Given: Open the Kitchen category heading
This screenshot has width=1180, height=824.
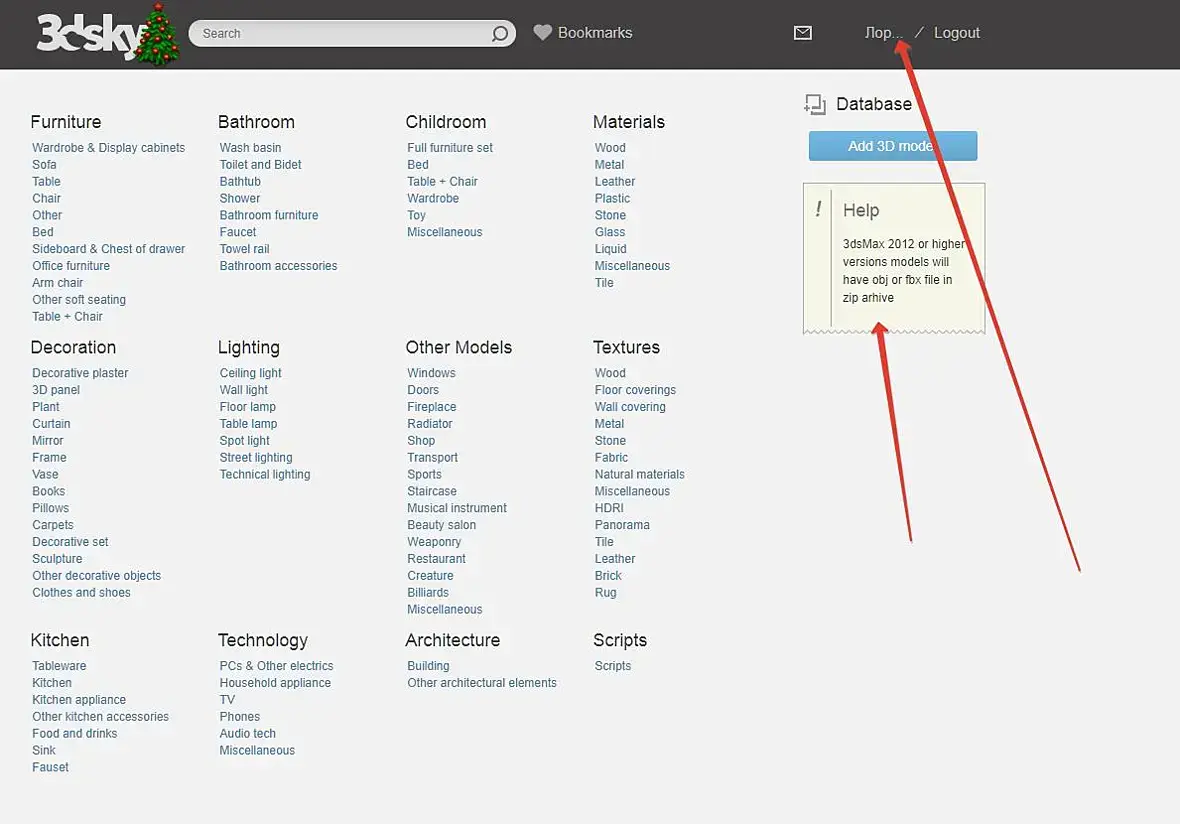Looking at the screenshot, I should 59,640.
